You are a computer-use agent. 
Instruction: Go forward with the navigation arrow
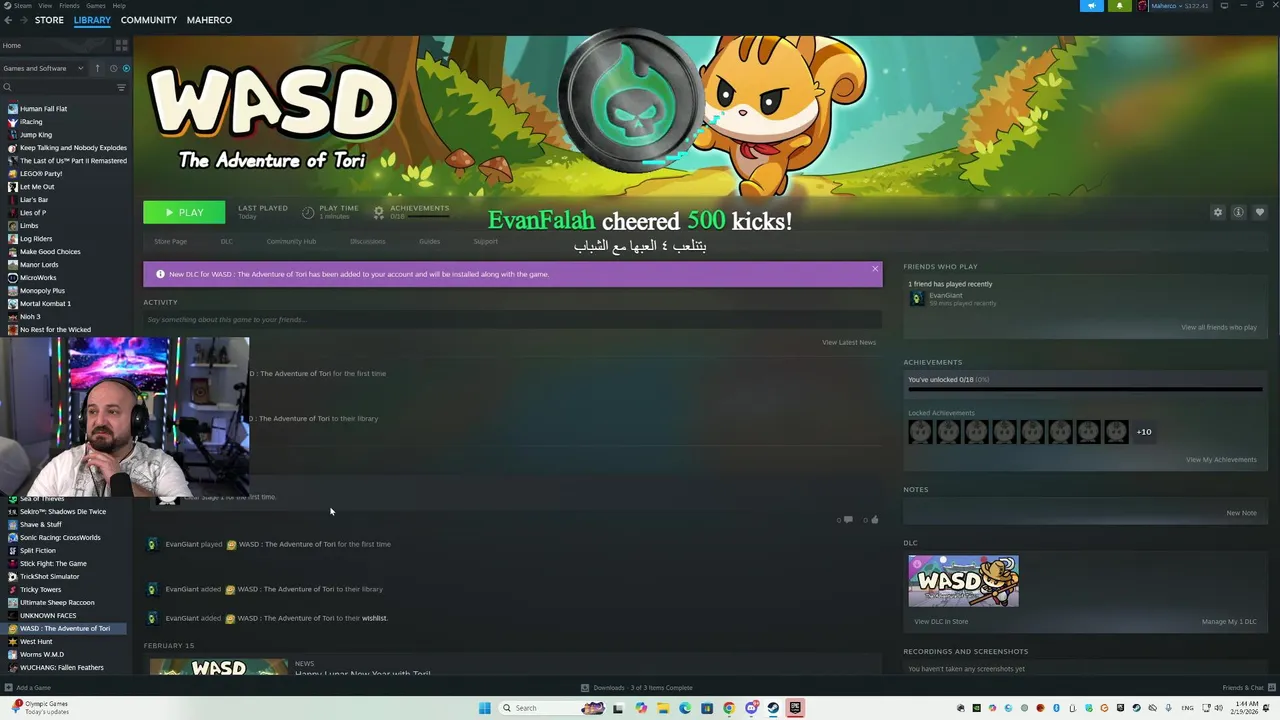22,20
